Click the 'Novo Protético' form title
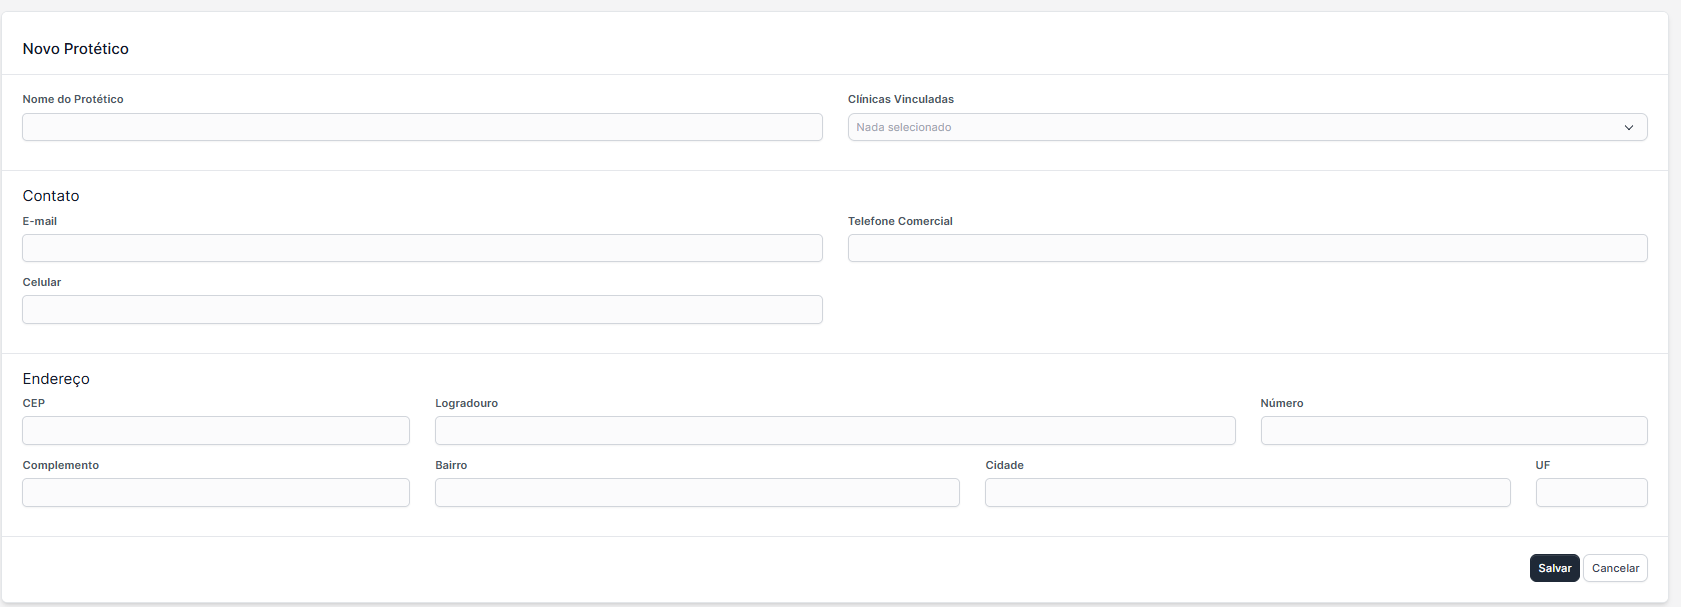The width and height of the screenshot is (1681, 607). tap(76, 49)
